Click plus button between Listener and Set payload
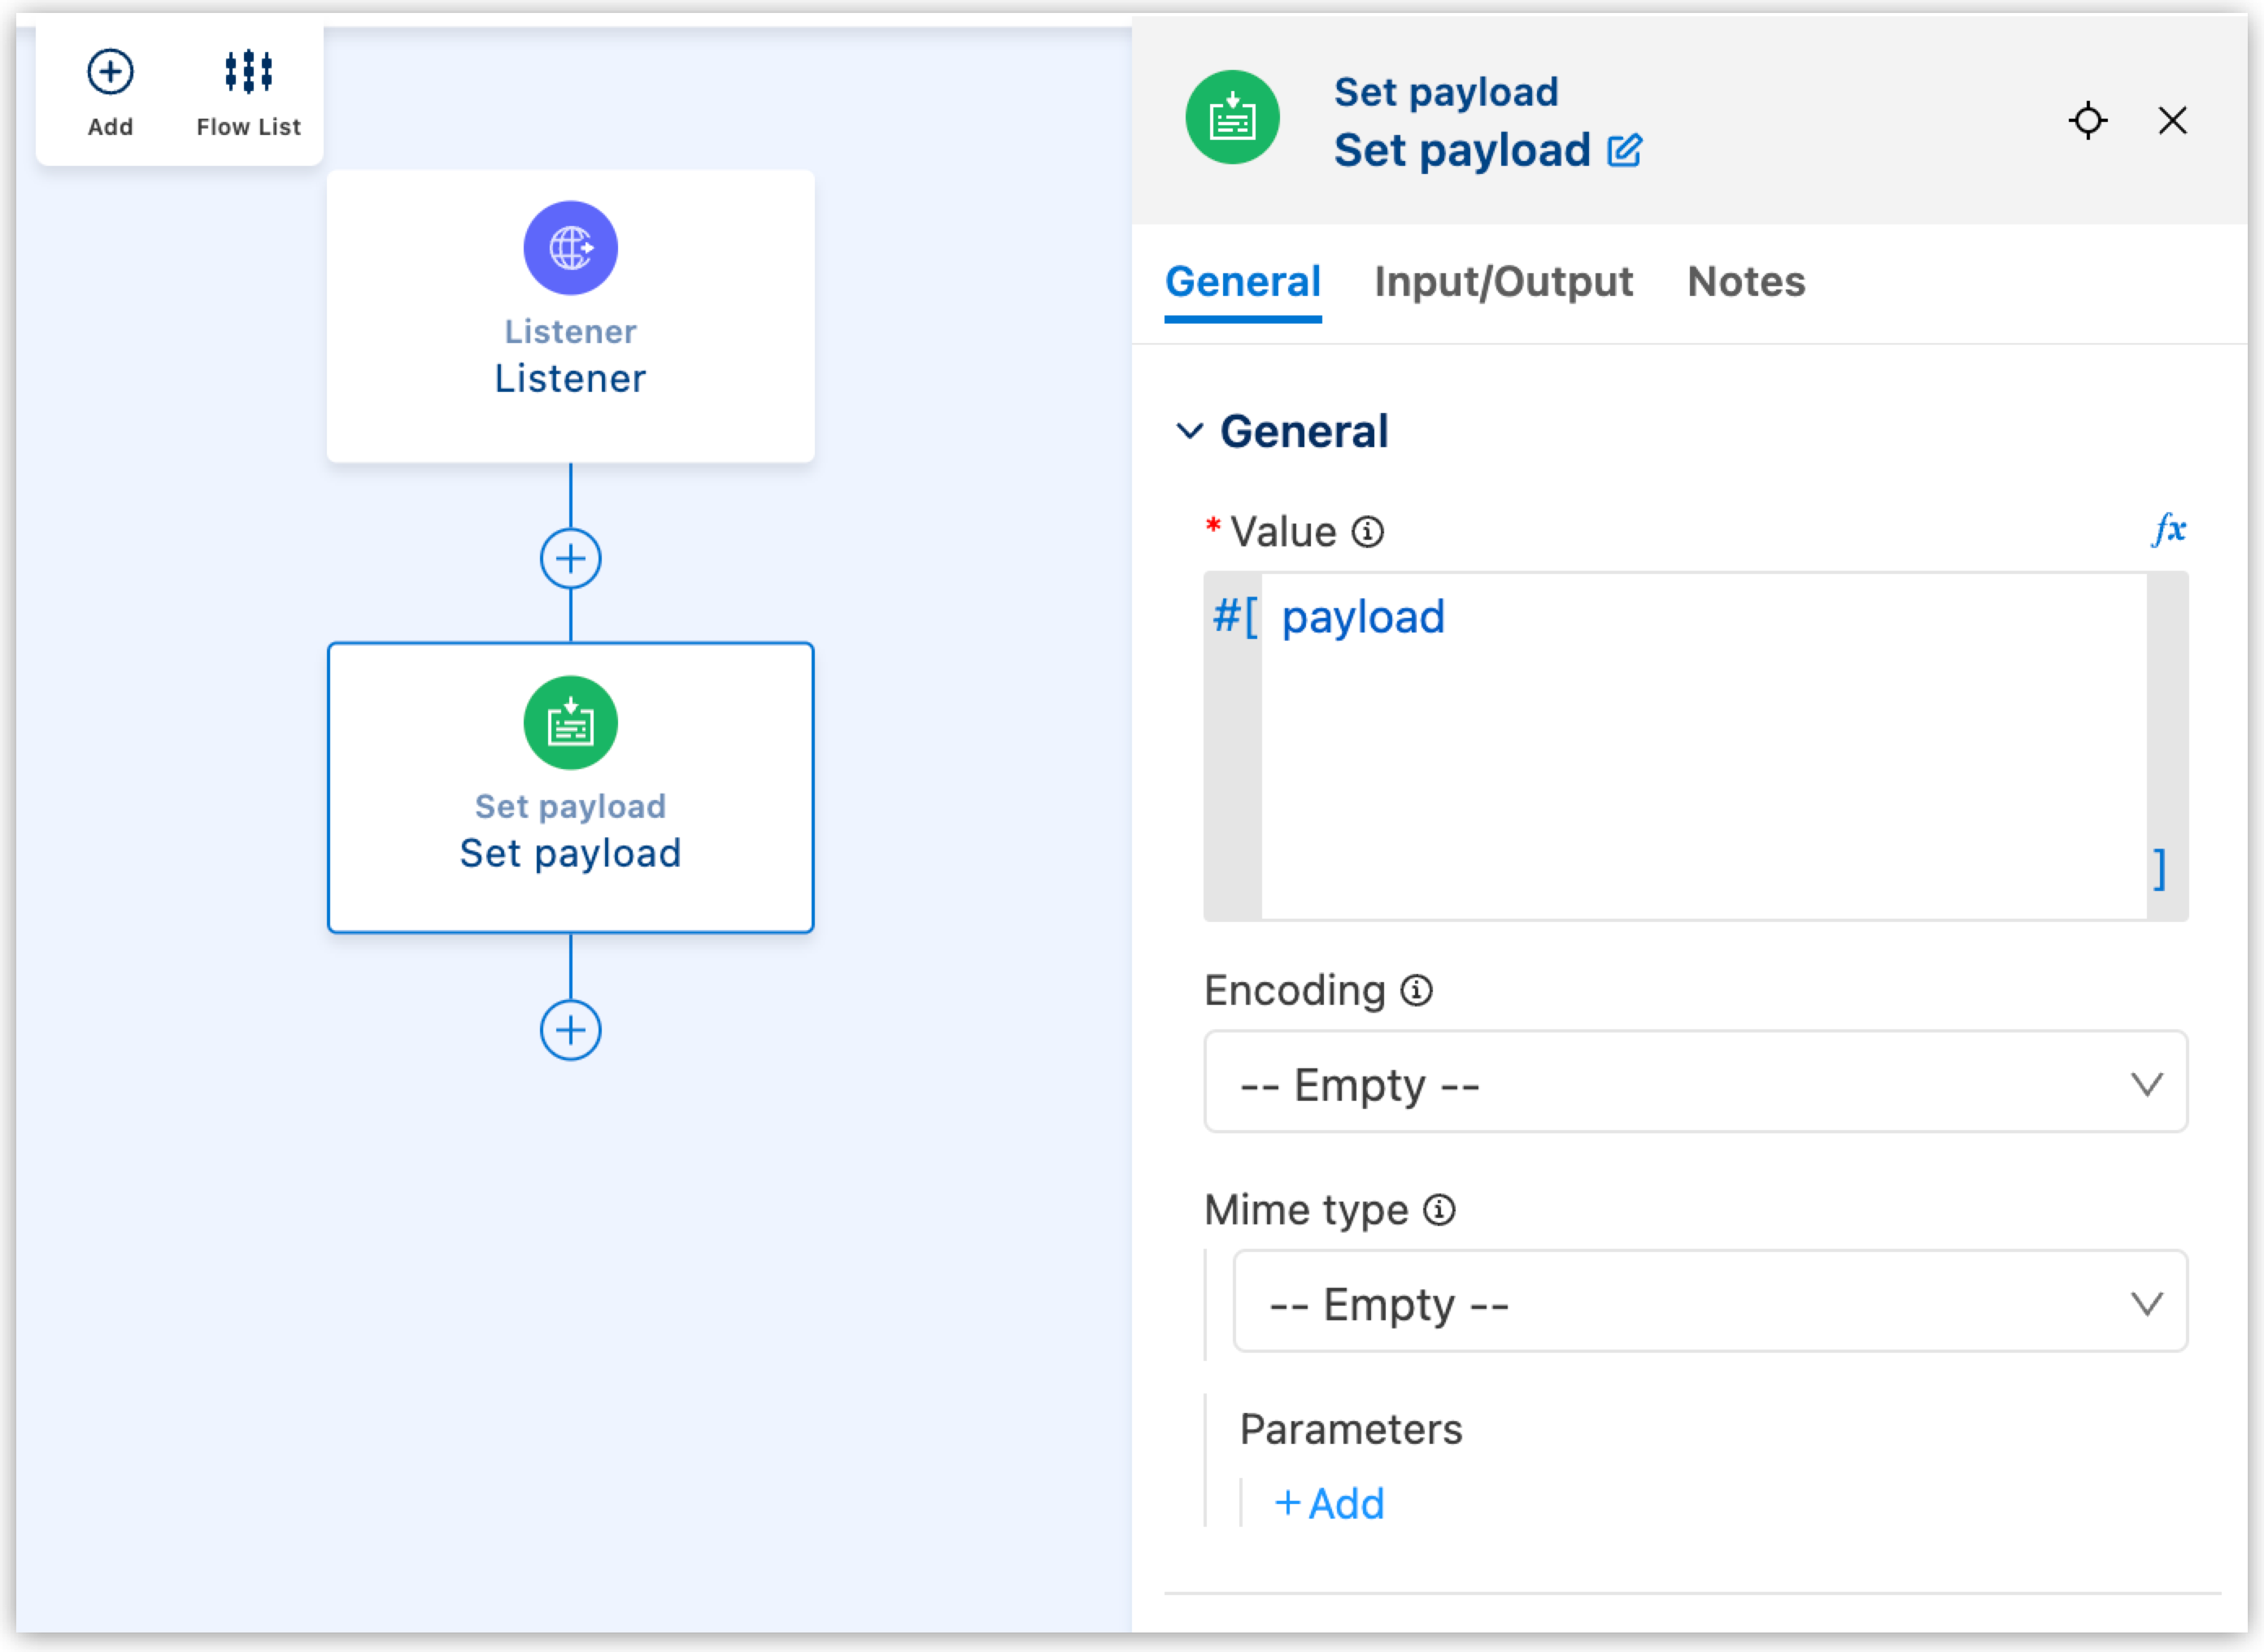Screen dimensions: 2264x1652 point(570,558)
